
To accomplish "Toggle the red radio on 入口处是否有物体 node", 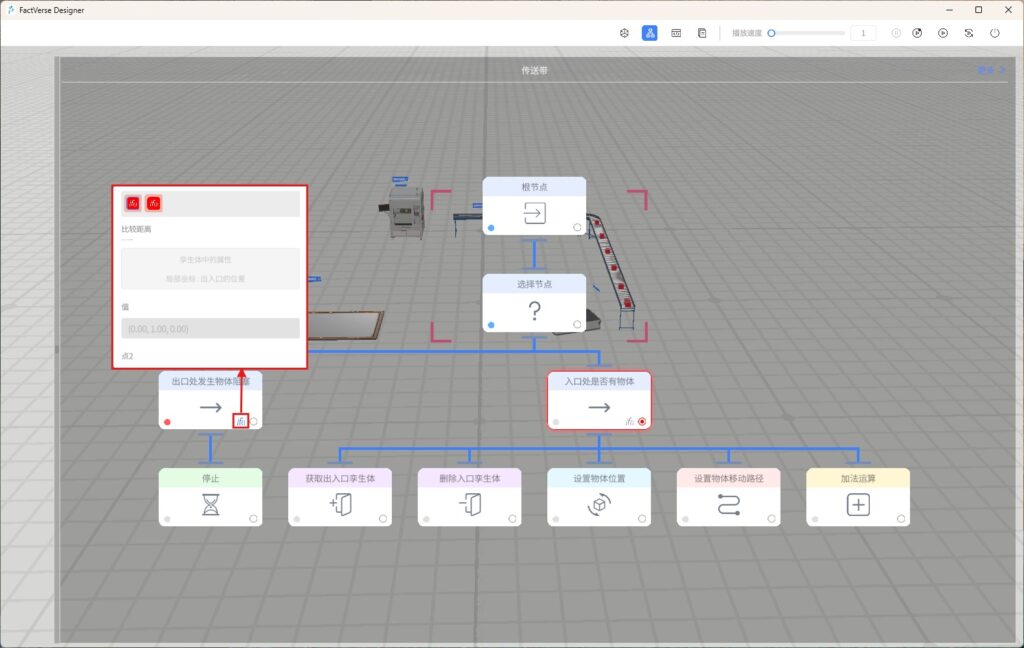I will click(x=642, y=422).
